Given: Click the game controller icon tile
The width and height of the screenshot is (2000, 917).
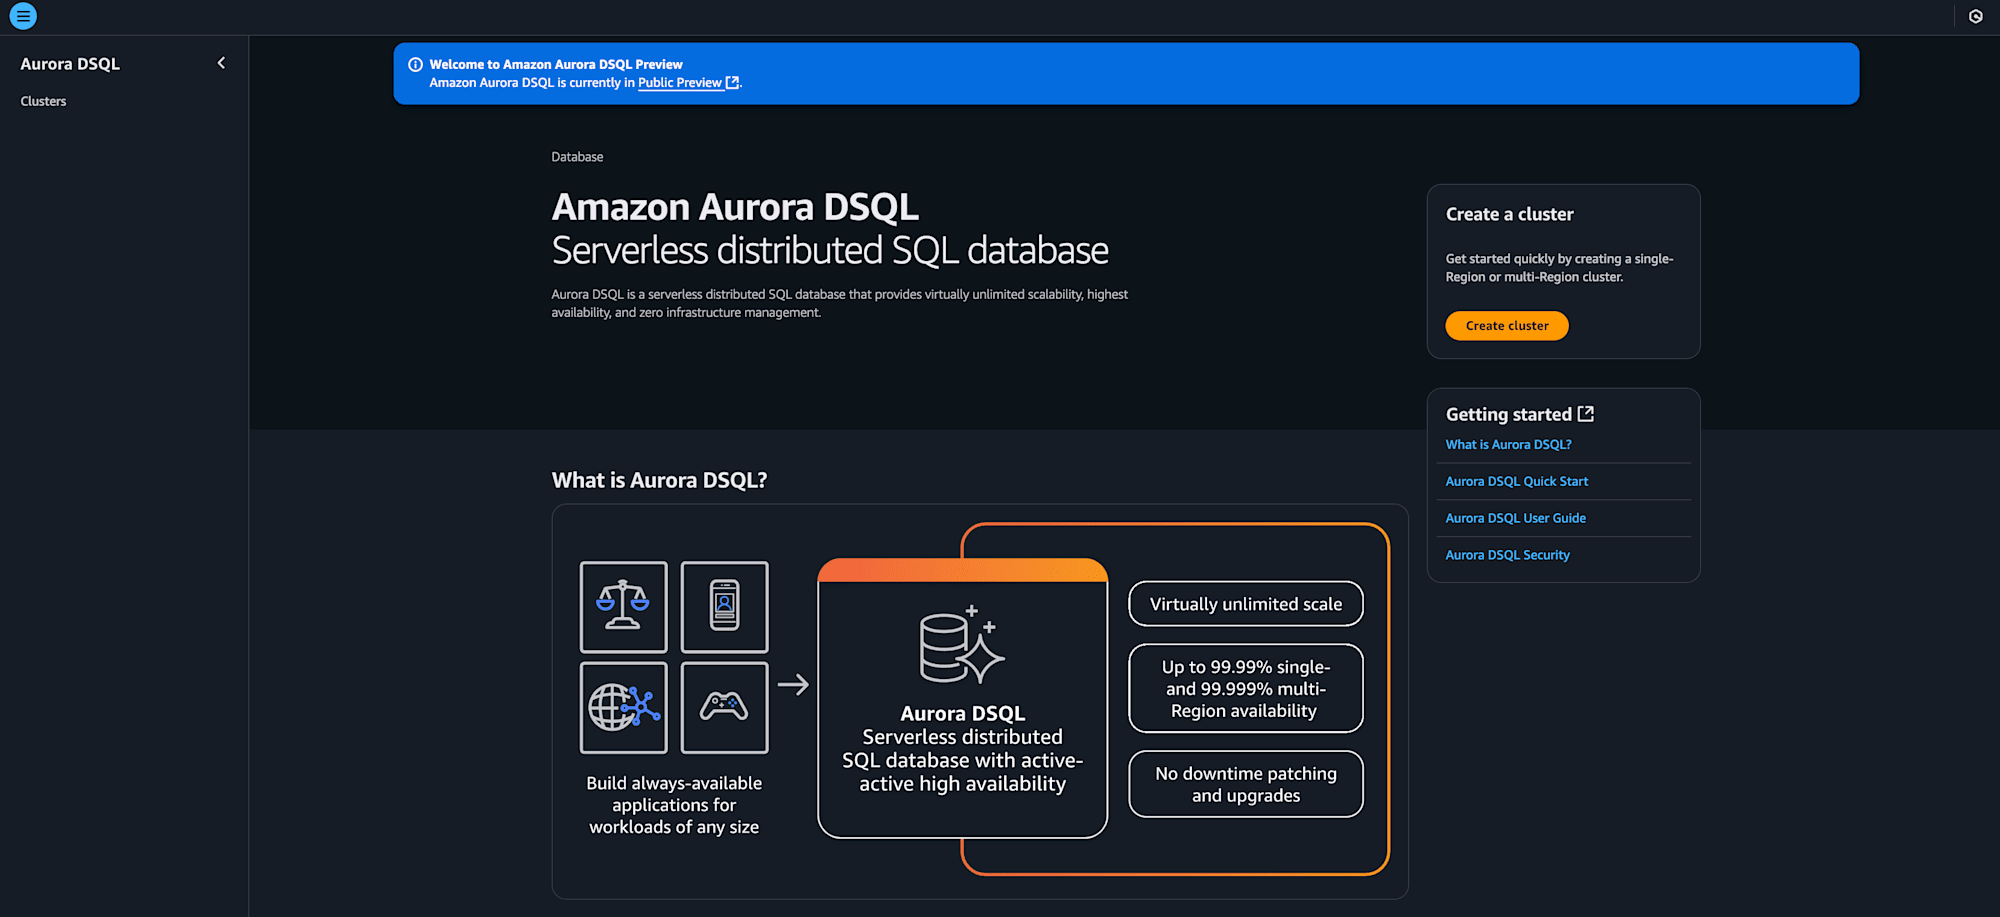Looking at the screenshot, I should (x=724, y=708).
